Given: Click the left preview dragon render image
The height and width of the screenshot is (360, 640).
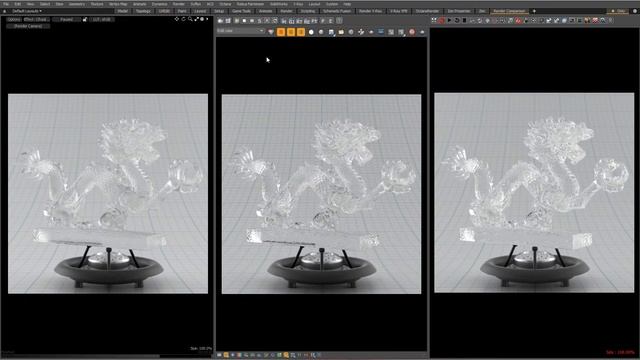Looking at the screenshot, I should click(x=108, y=193).
